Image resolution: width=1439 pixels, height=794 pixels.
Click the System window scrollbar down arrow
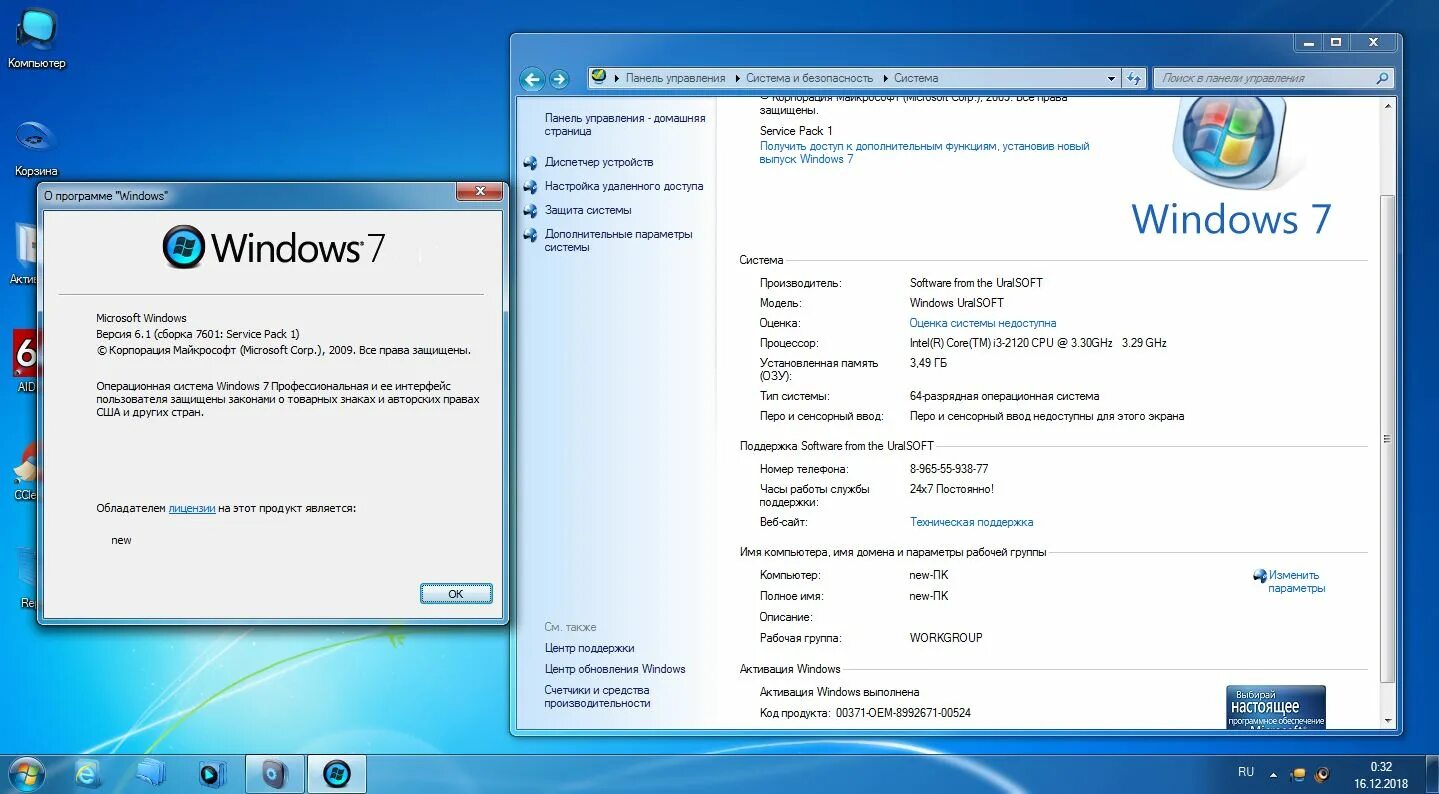[x=1387, y=720]
